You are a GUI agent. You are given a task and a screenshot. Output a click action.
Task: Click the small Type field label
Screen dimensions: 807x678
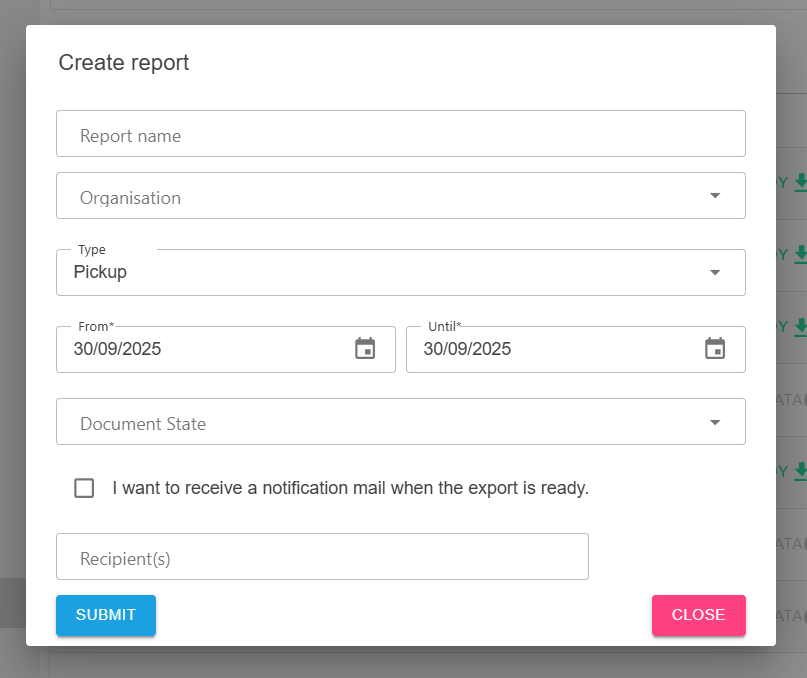tap(92, 250)
